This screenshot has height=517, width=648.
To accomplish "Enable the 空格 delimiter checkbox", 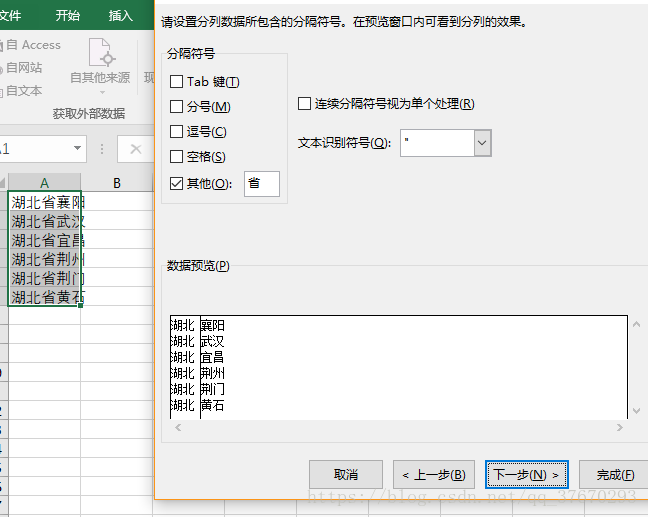I will tap(176, 157).
